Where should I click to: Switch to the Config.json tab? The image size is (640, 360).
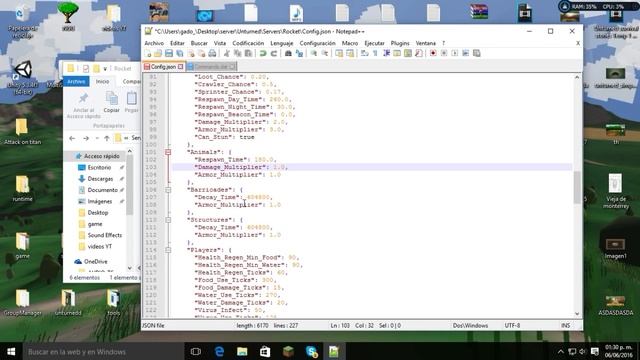(163, 67)
